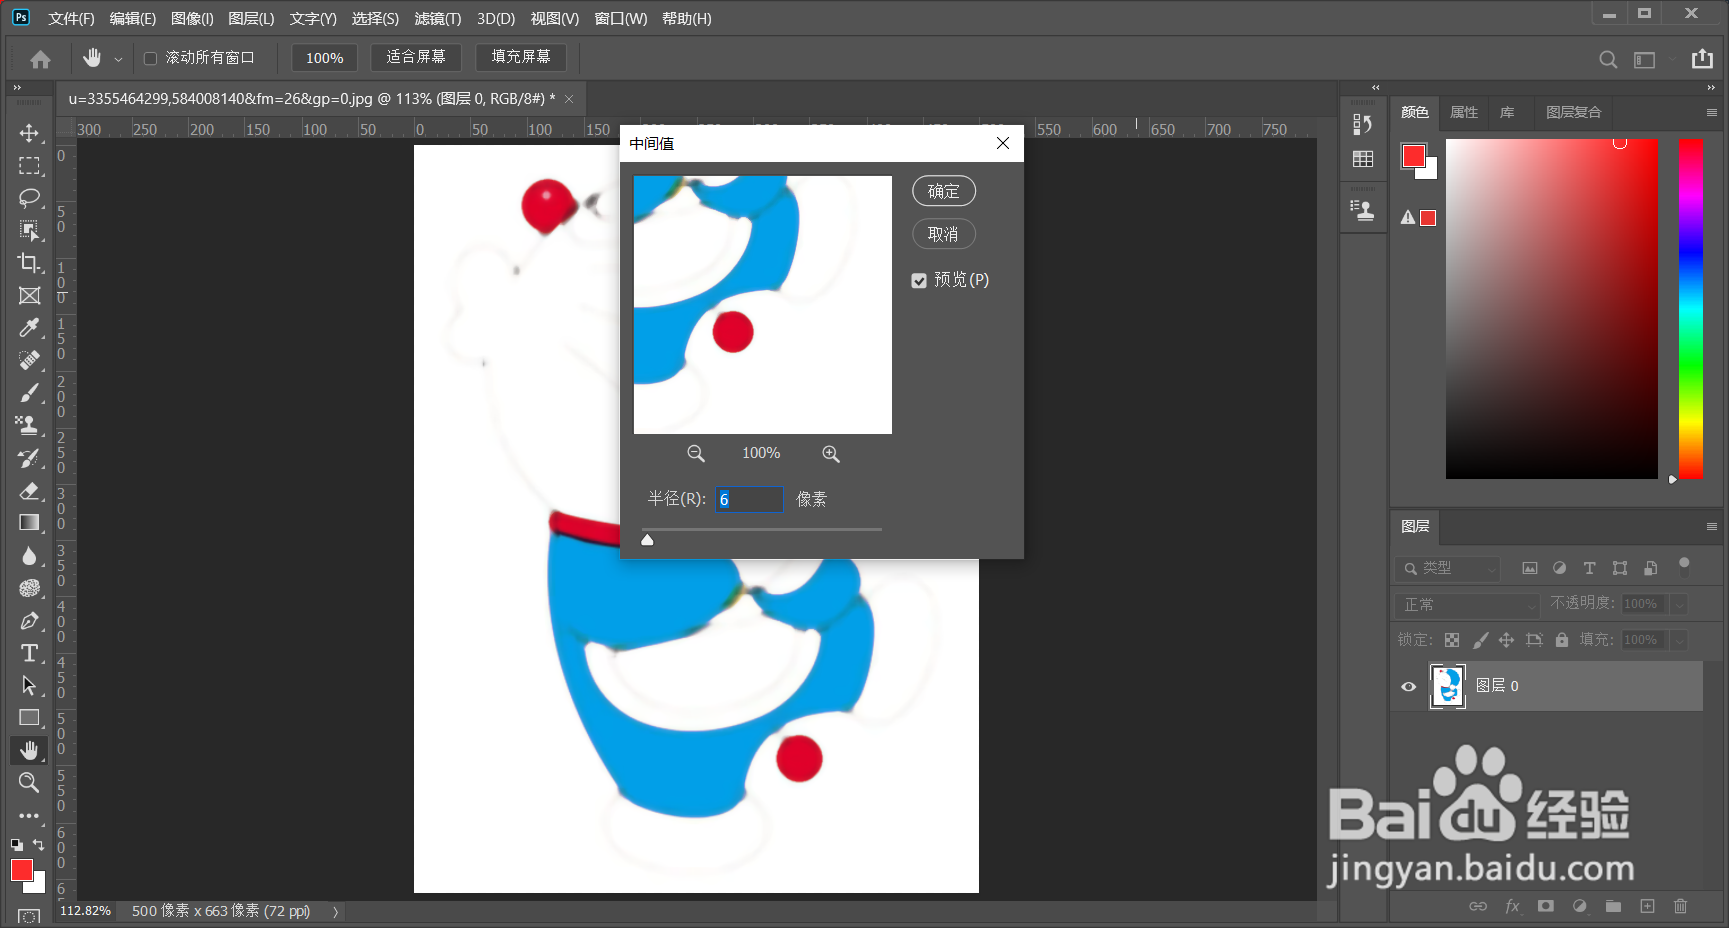The height and width of the screenshot is (928, 1729).
Task: Open the 正常 blend mode dropdown
Action: click(x=1466, y=604)
